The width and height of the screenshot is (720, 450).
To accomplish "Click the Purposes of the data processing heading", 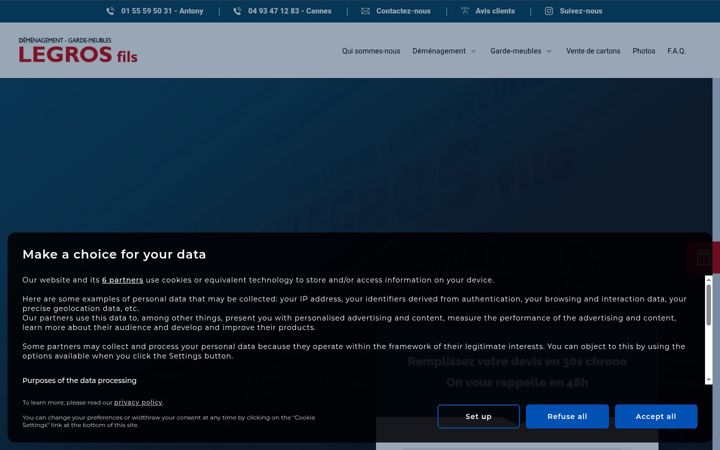I will point(79,381).
